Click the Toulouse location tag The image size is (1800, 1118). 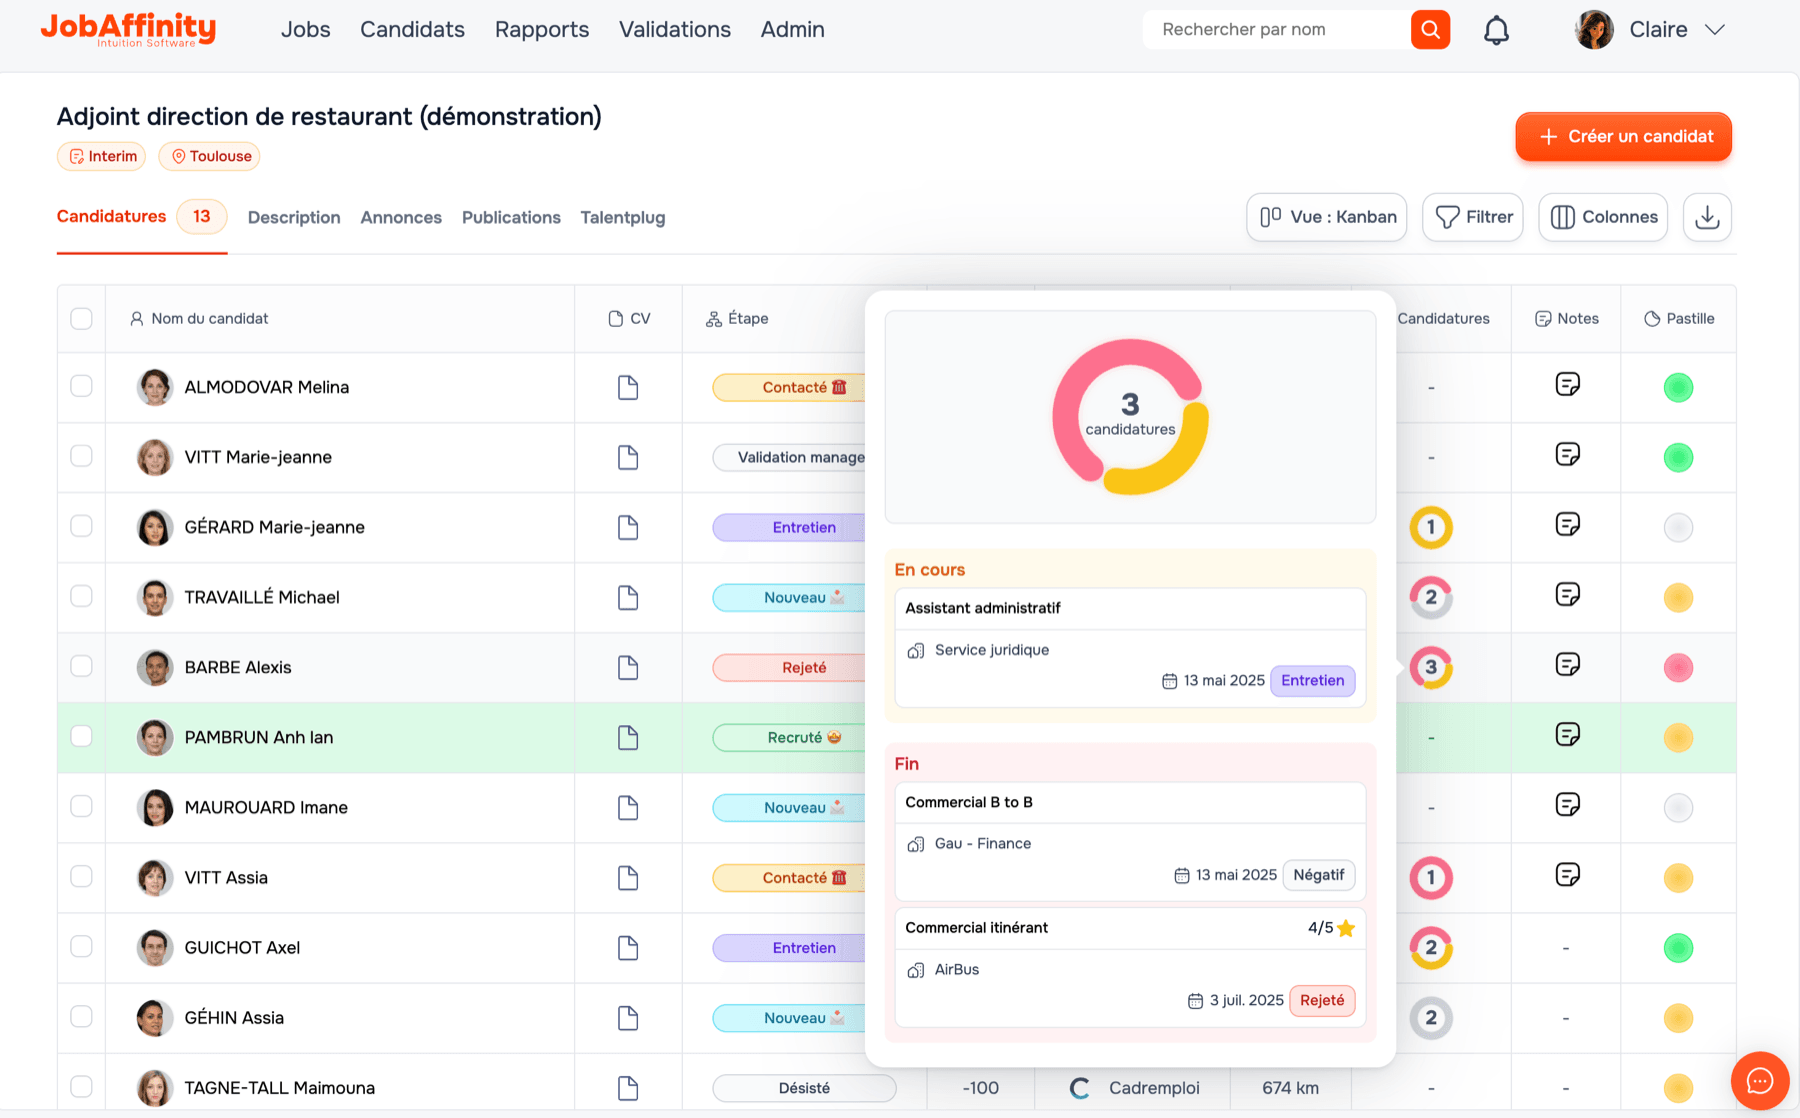click(210, 156)
